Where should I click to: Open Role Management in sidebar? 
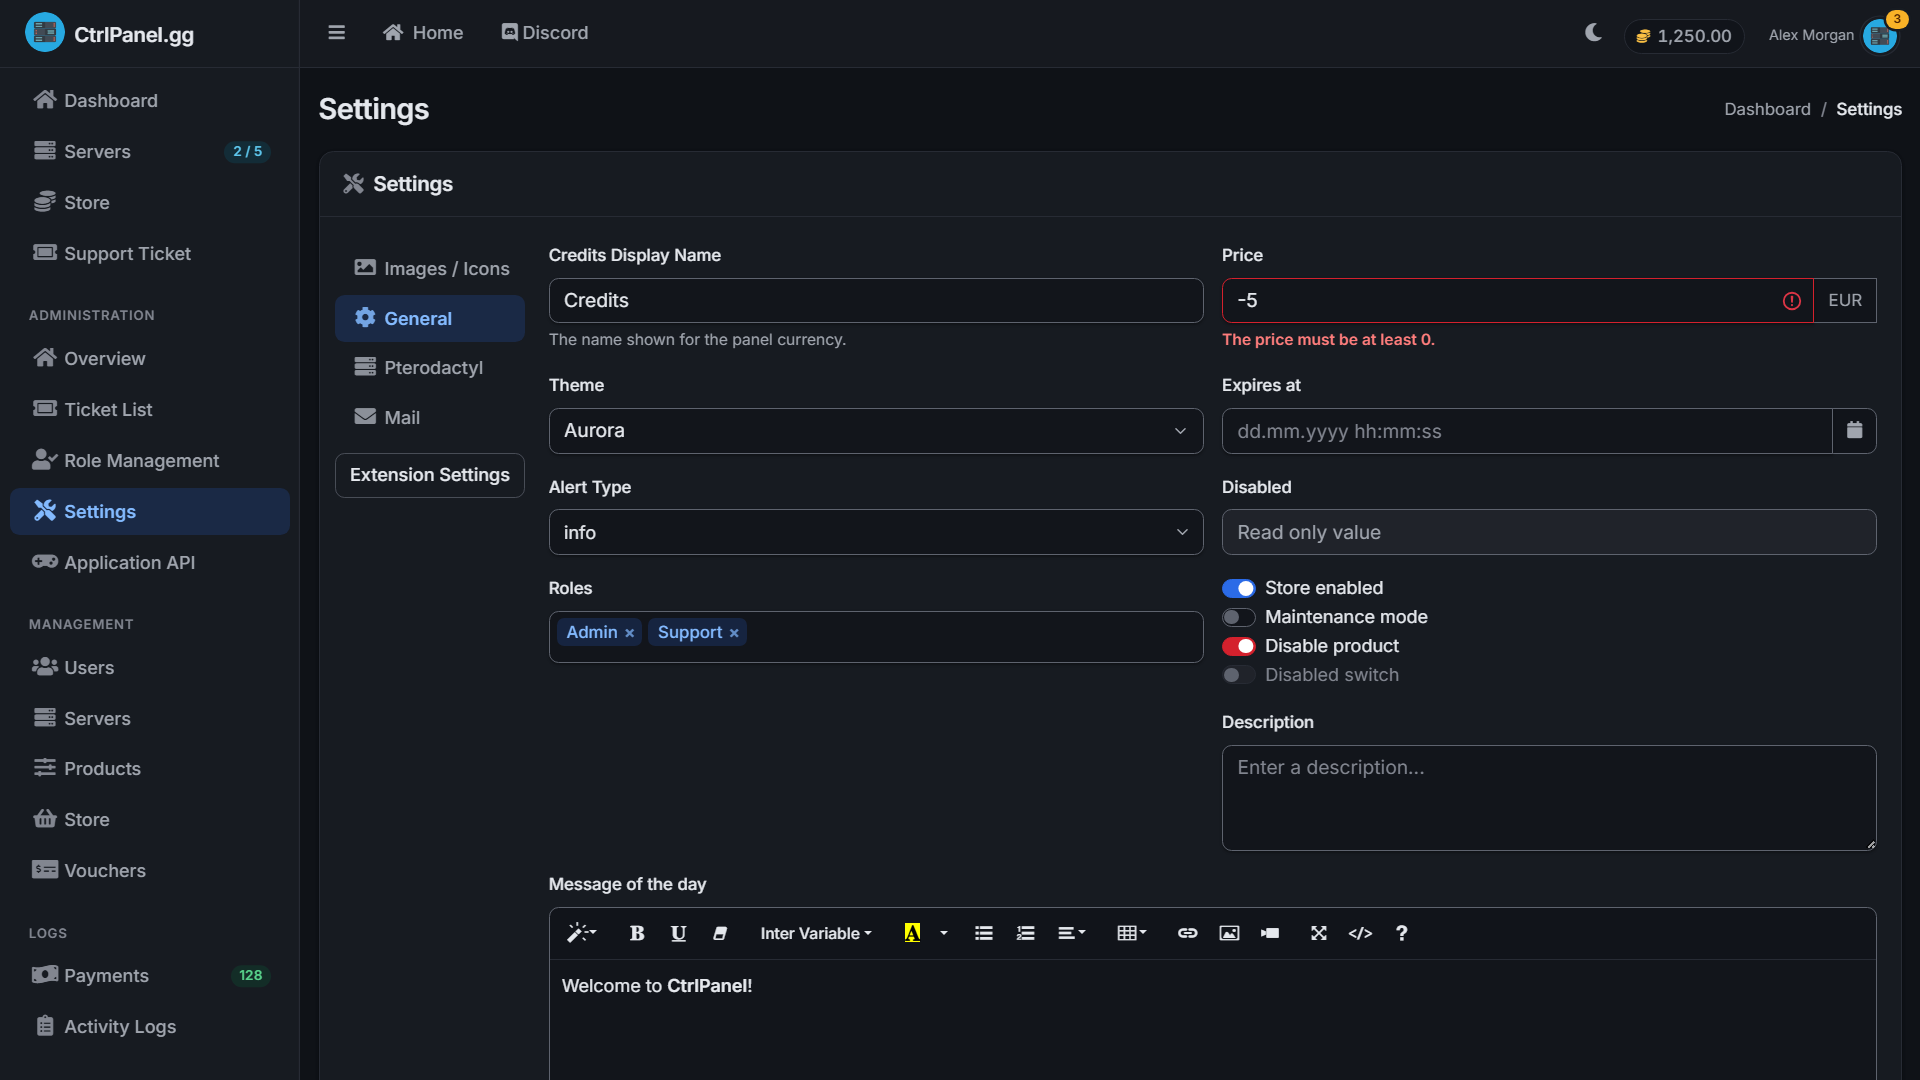tap(150, 460)
